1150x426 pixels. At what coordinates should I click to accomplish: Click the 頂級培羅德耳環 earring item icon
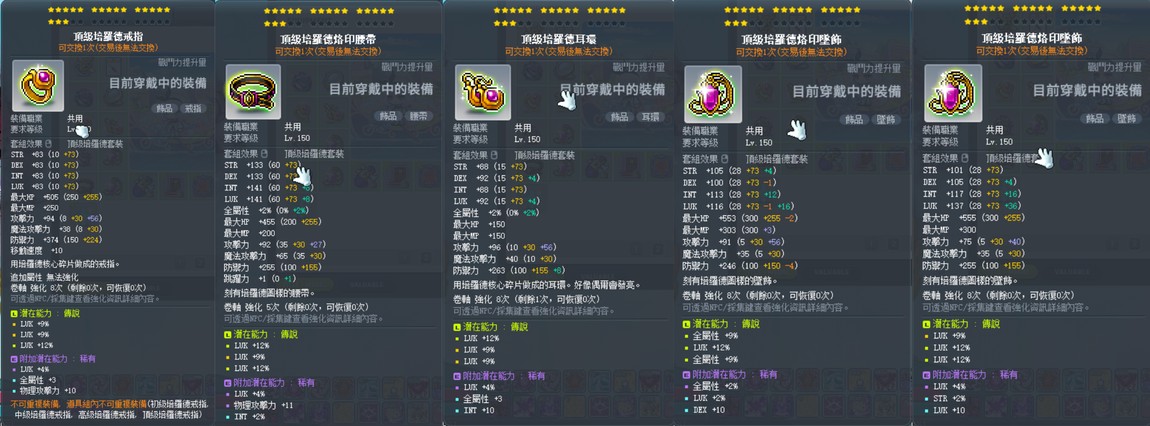[483, 92]
